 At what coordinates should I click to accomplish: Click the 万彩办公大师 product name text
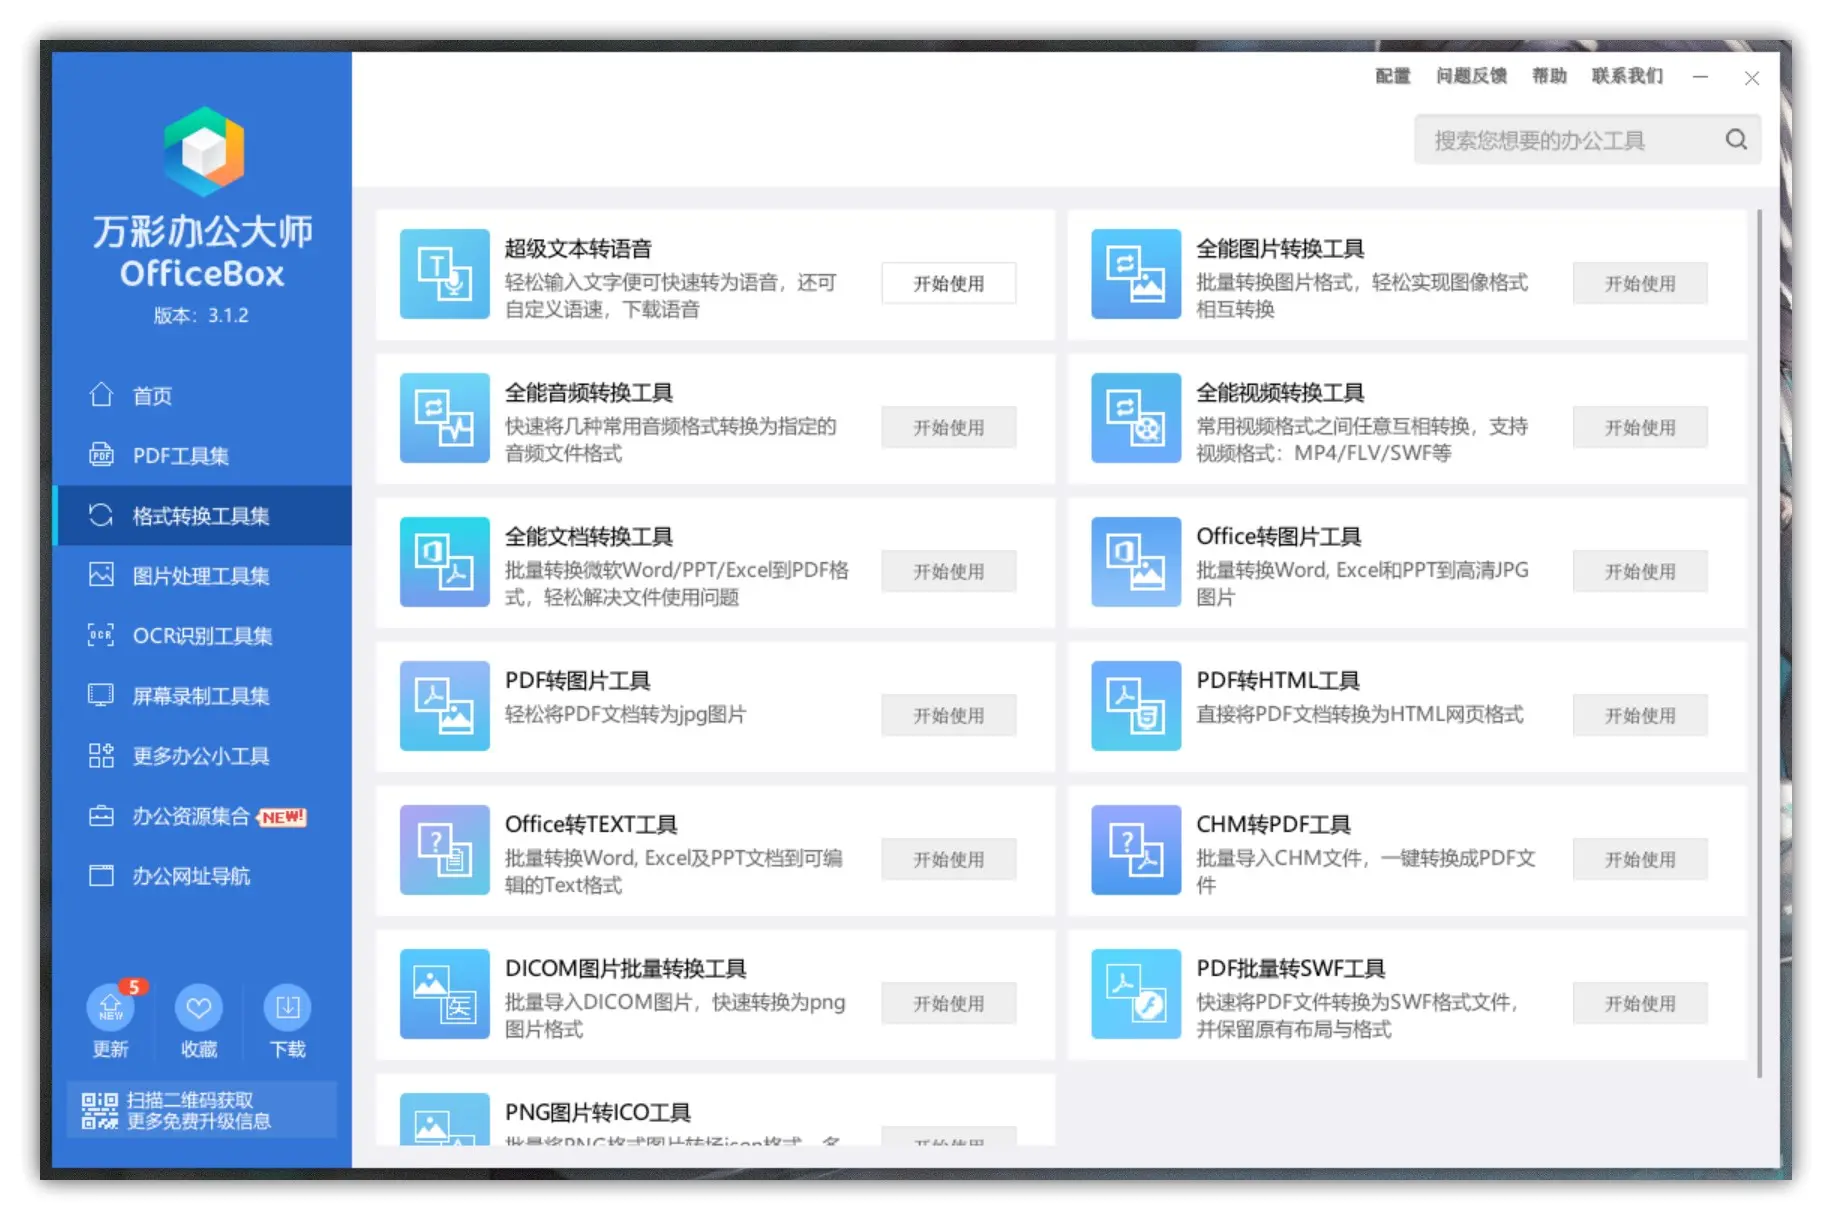(x=203, y=231)
